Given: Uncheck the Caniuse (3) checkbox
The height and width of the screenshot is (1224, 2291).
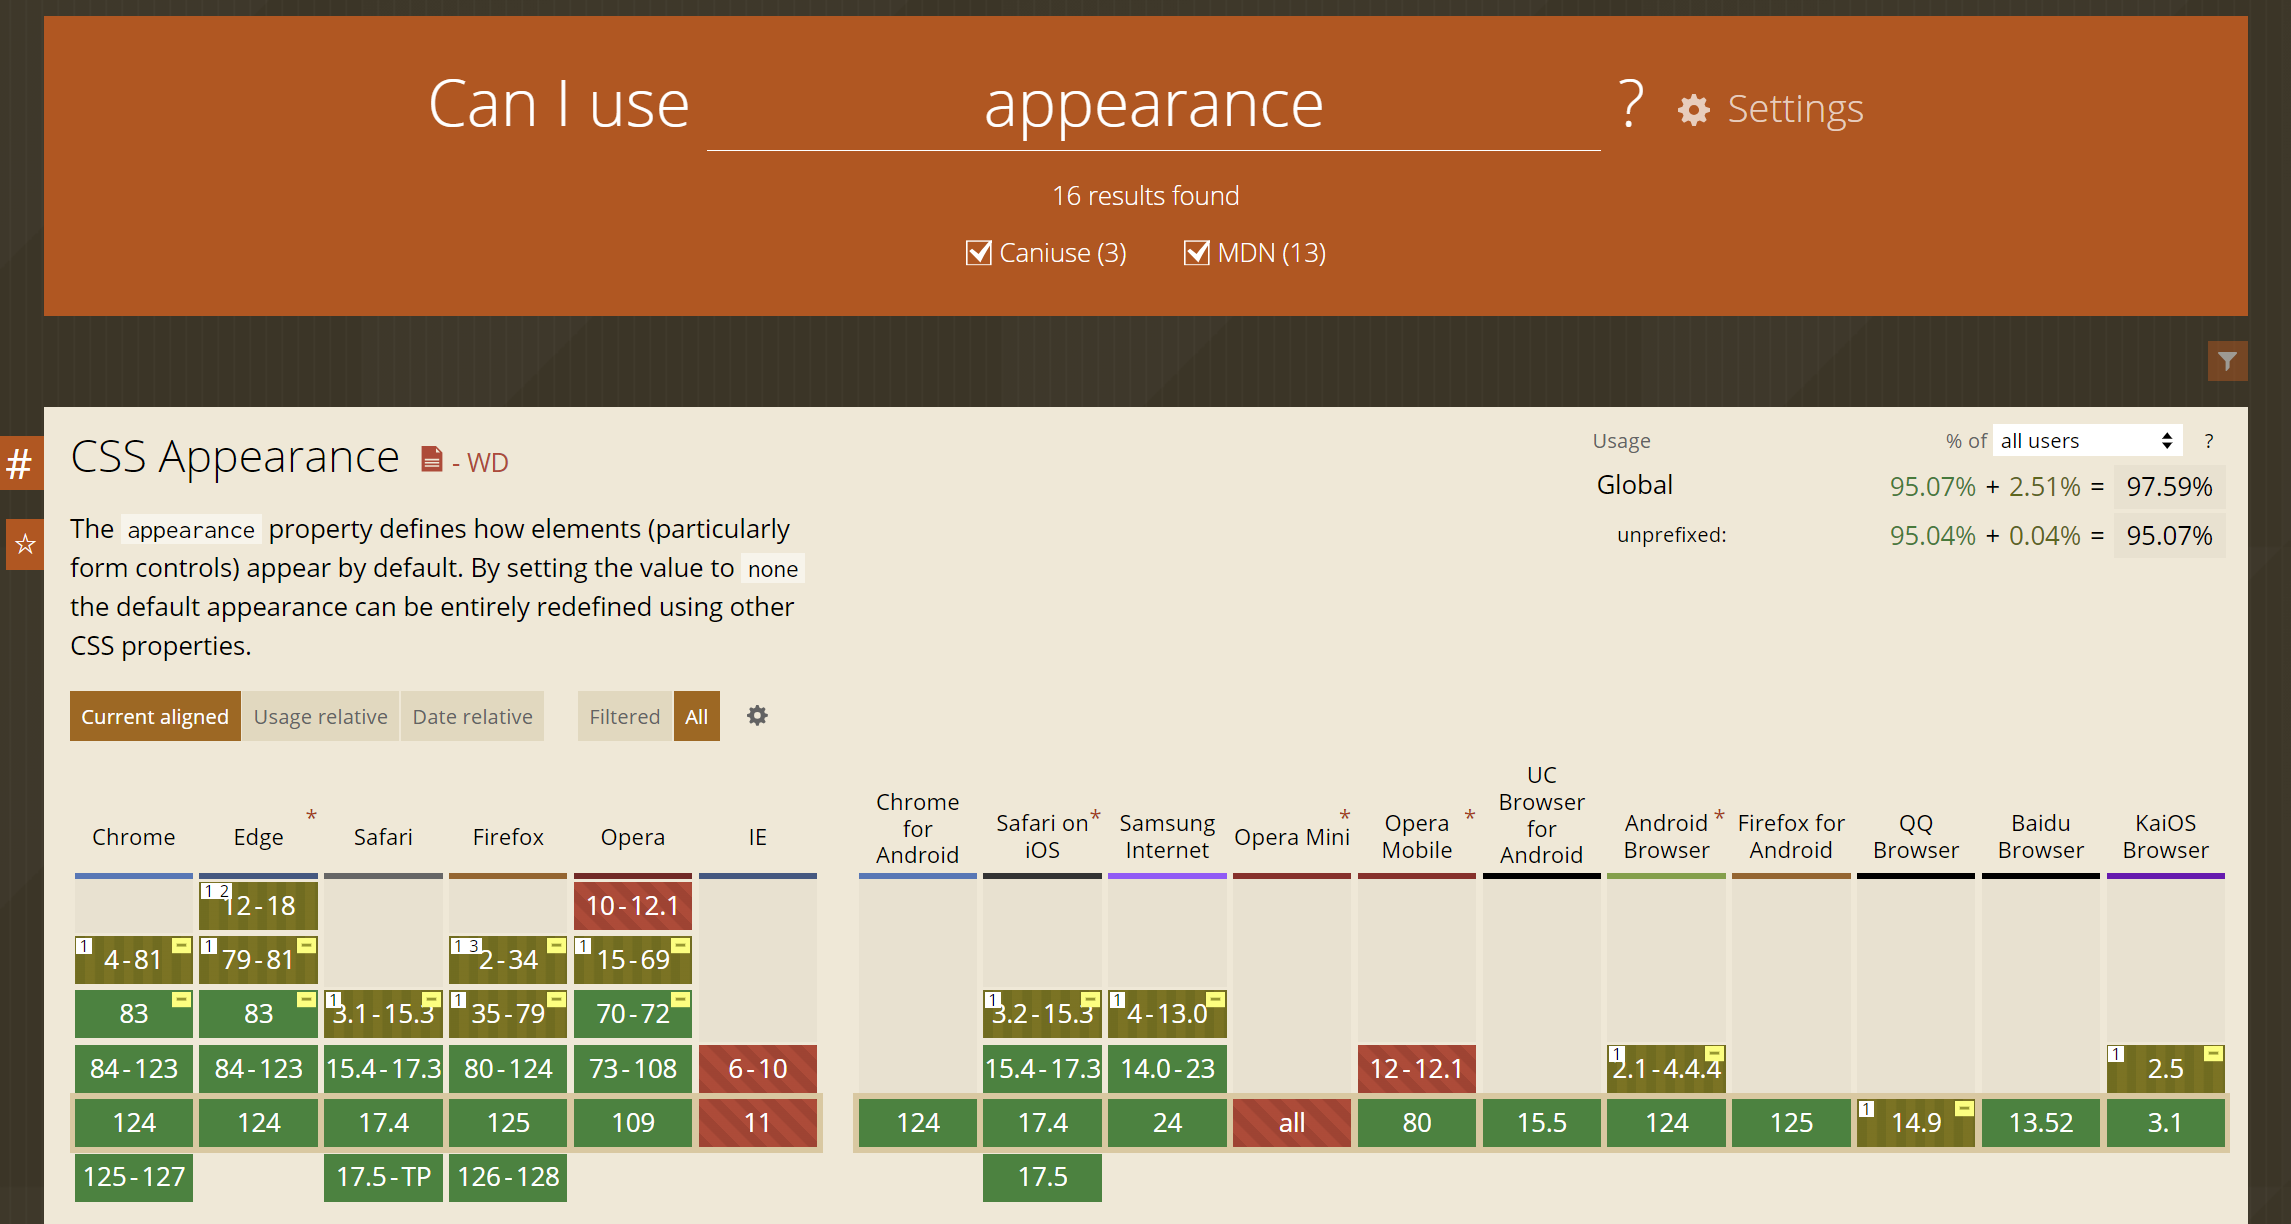Looking at the screenshot, I should [x=979, y=253].
